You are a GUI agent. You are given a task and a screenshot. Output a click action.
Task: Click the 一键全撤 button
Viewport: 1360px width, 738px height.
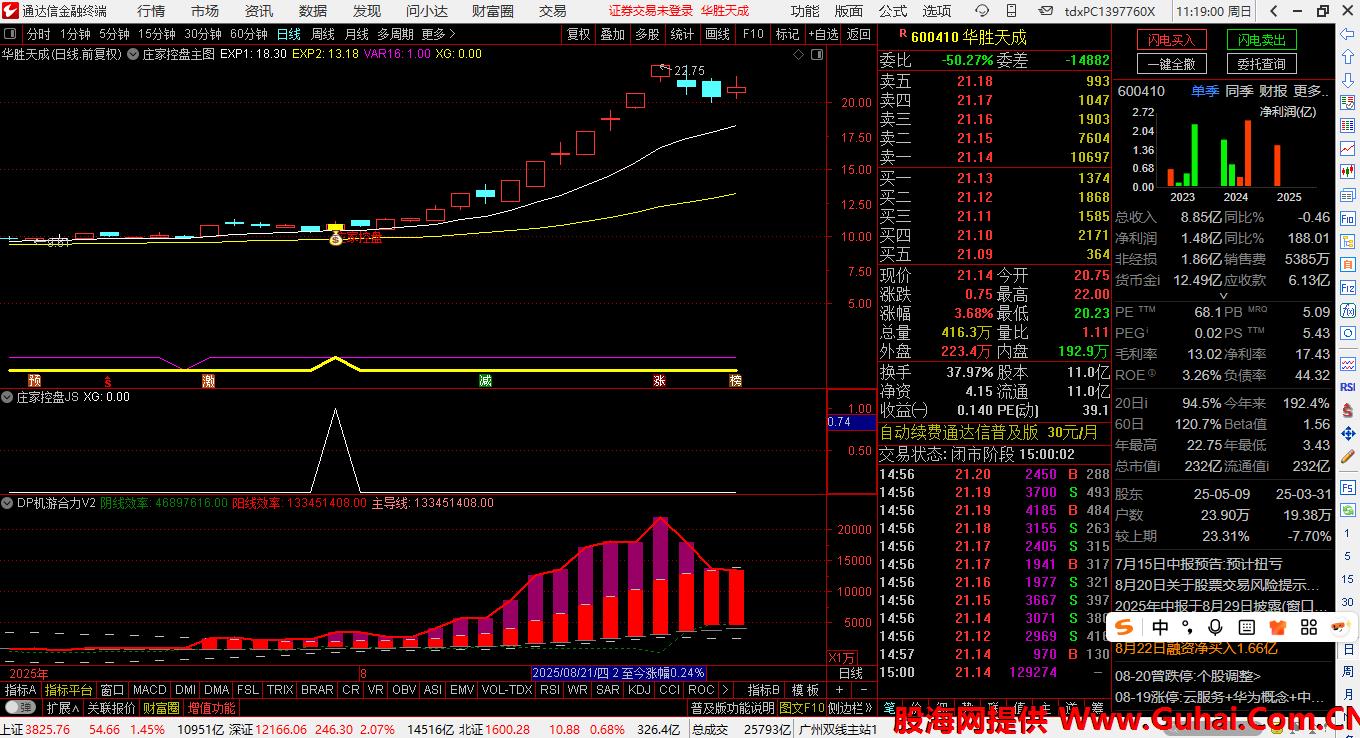[x=1172, y=64]
